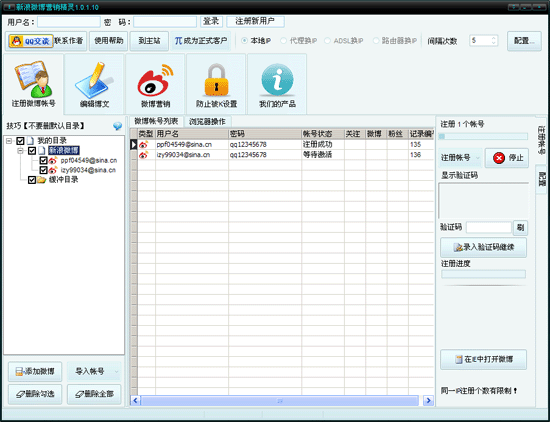Click the 刷 refresh captcha button
The width and height of the screenshot is (550, 422).
point(520,228)
